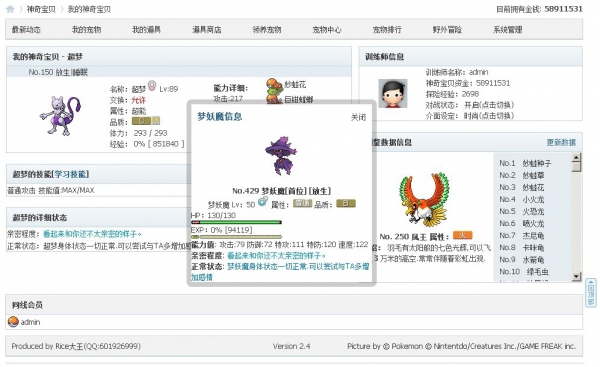The width and height of the screenshot is (600, 367).
Task: Click the Mismagius sprite in popup
Action: pyautogui.click(x=281, y=155)
